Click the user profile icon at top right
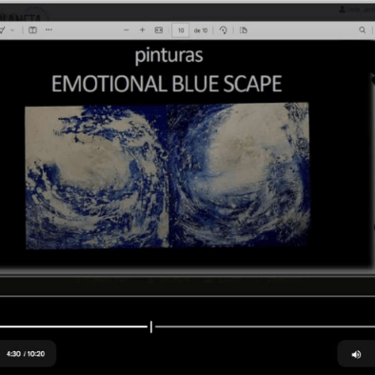The width and height of the screenshot is (375, 375). pos(342,10)
